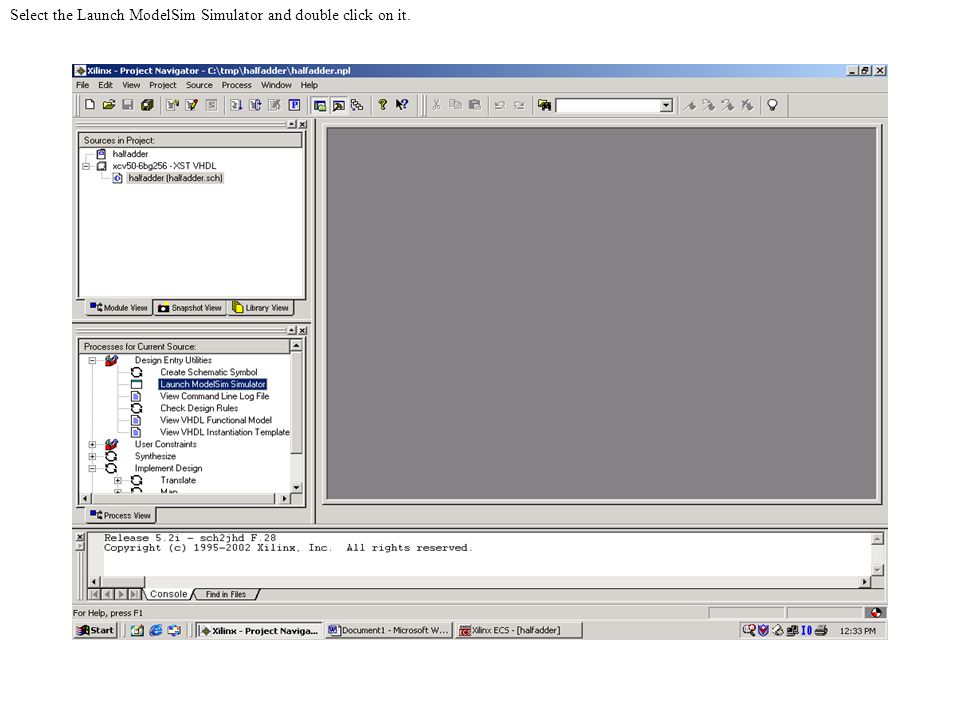This screenshot has height=720, width=960.
Task: Close the Sources in Project panel
Action: point(302,124)
